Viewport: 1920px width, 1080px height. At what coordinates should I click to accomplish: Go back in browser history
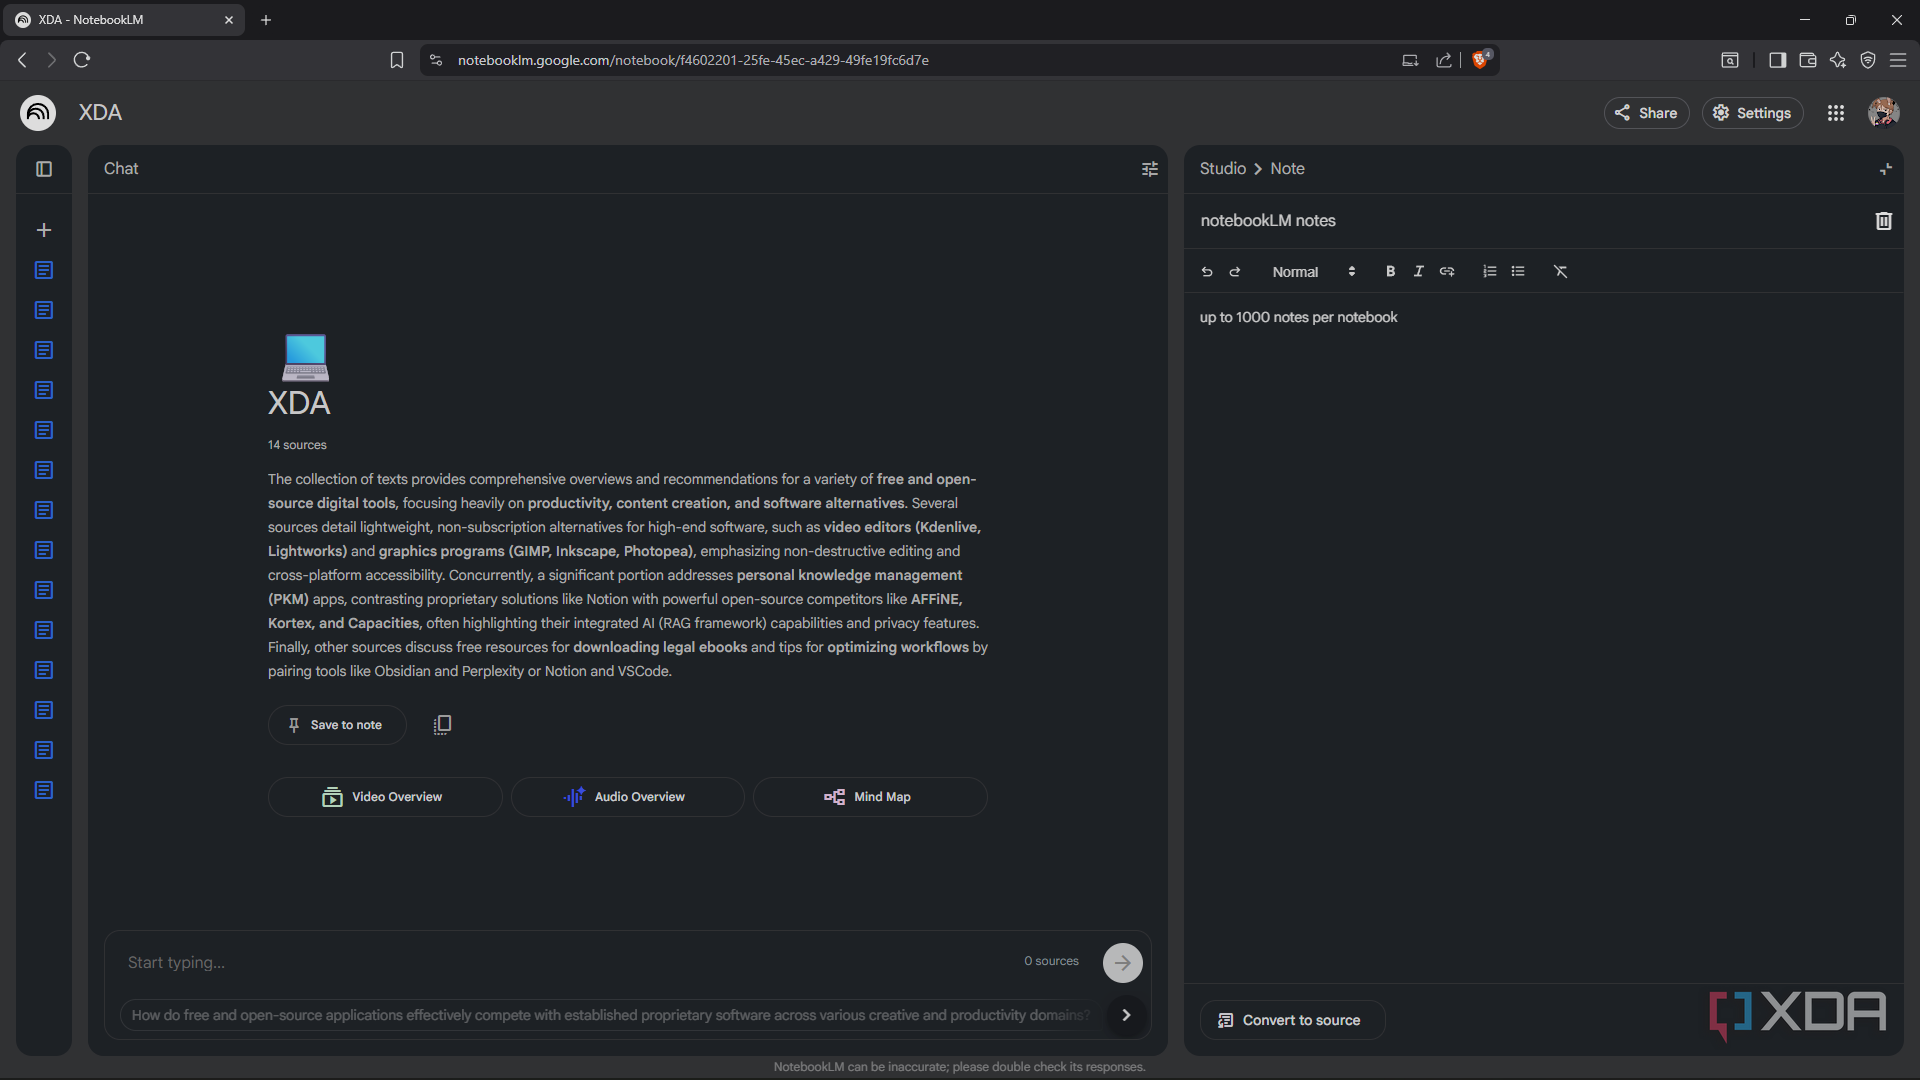point(22,60)
